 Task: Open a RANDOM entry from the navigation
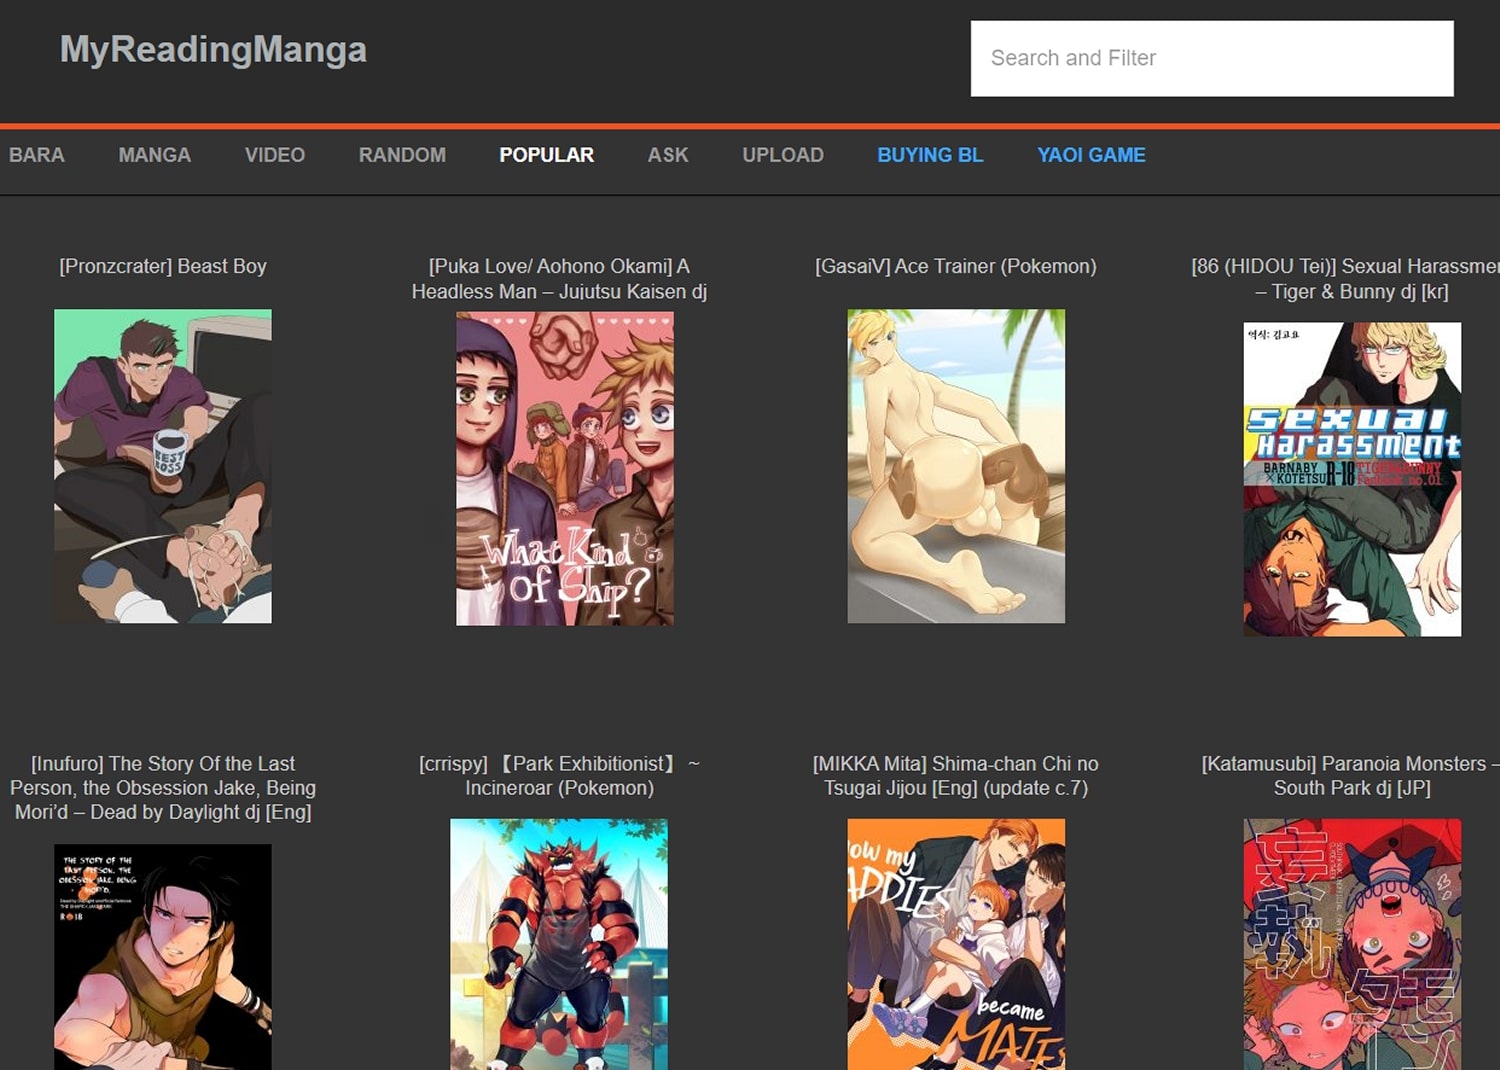402,155
